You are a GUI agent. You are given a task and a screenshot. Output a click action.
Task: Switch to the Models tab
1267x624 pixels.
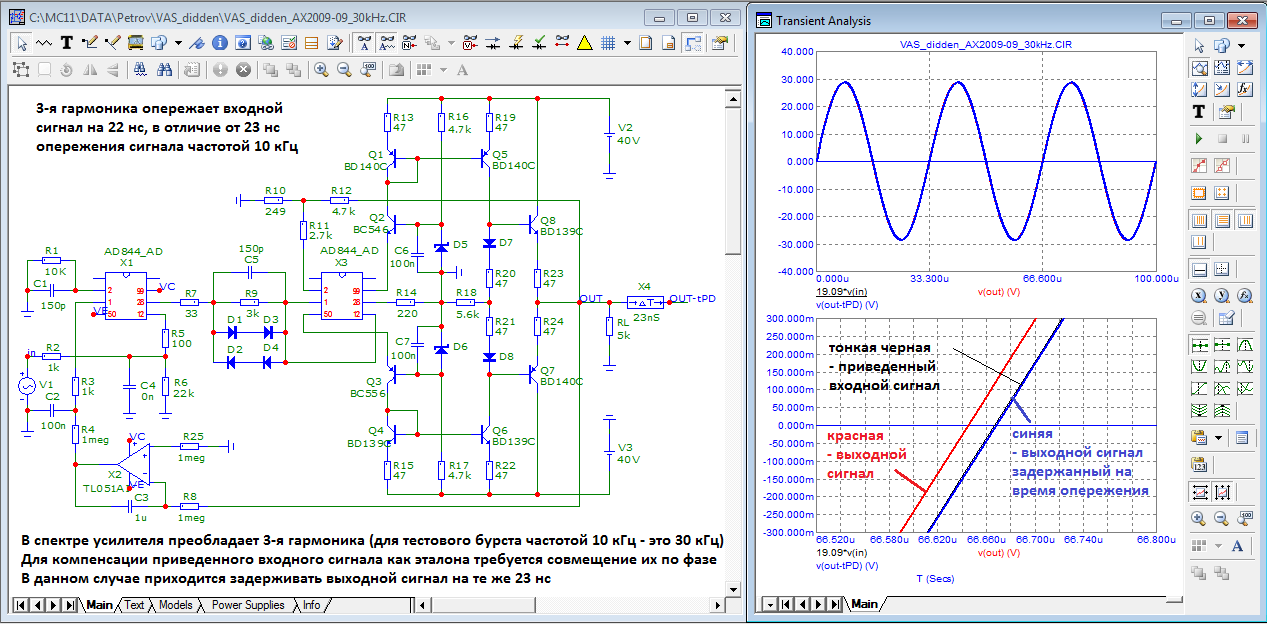(x=175, y=605)
